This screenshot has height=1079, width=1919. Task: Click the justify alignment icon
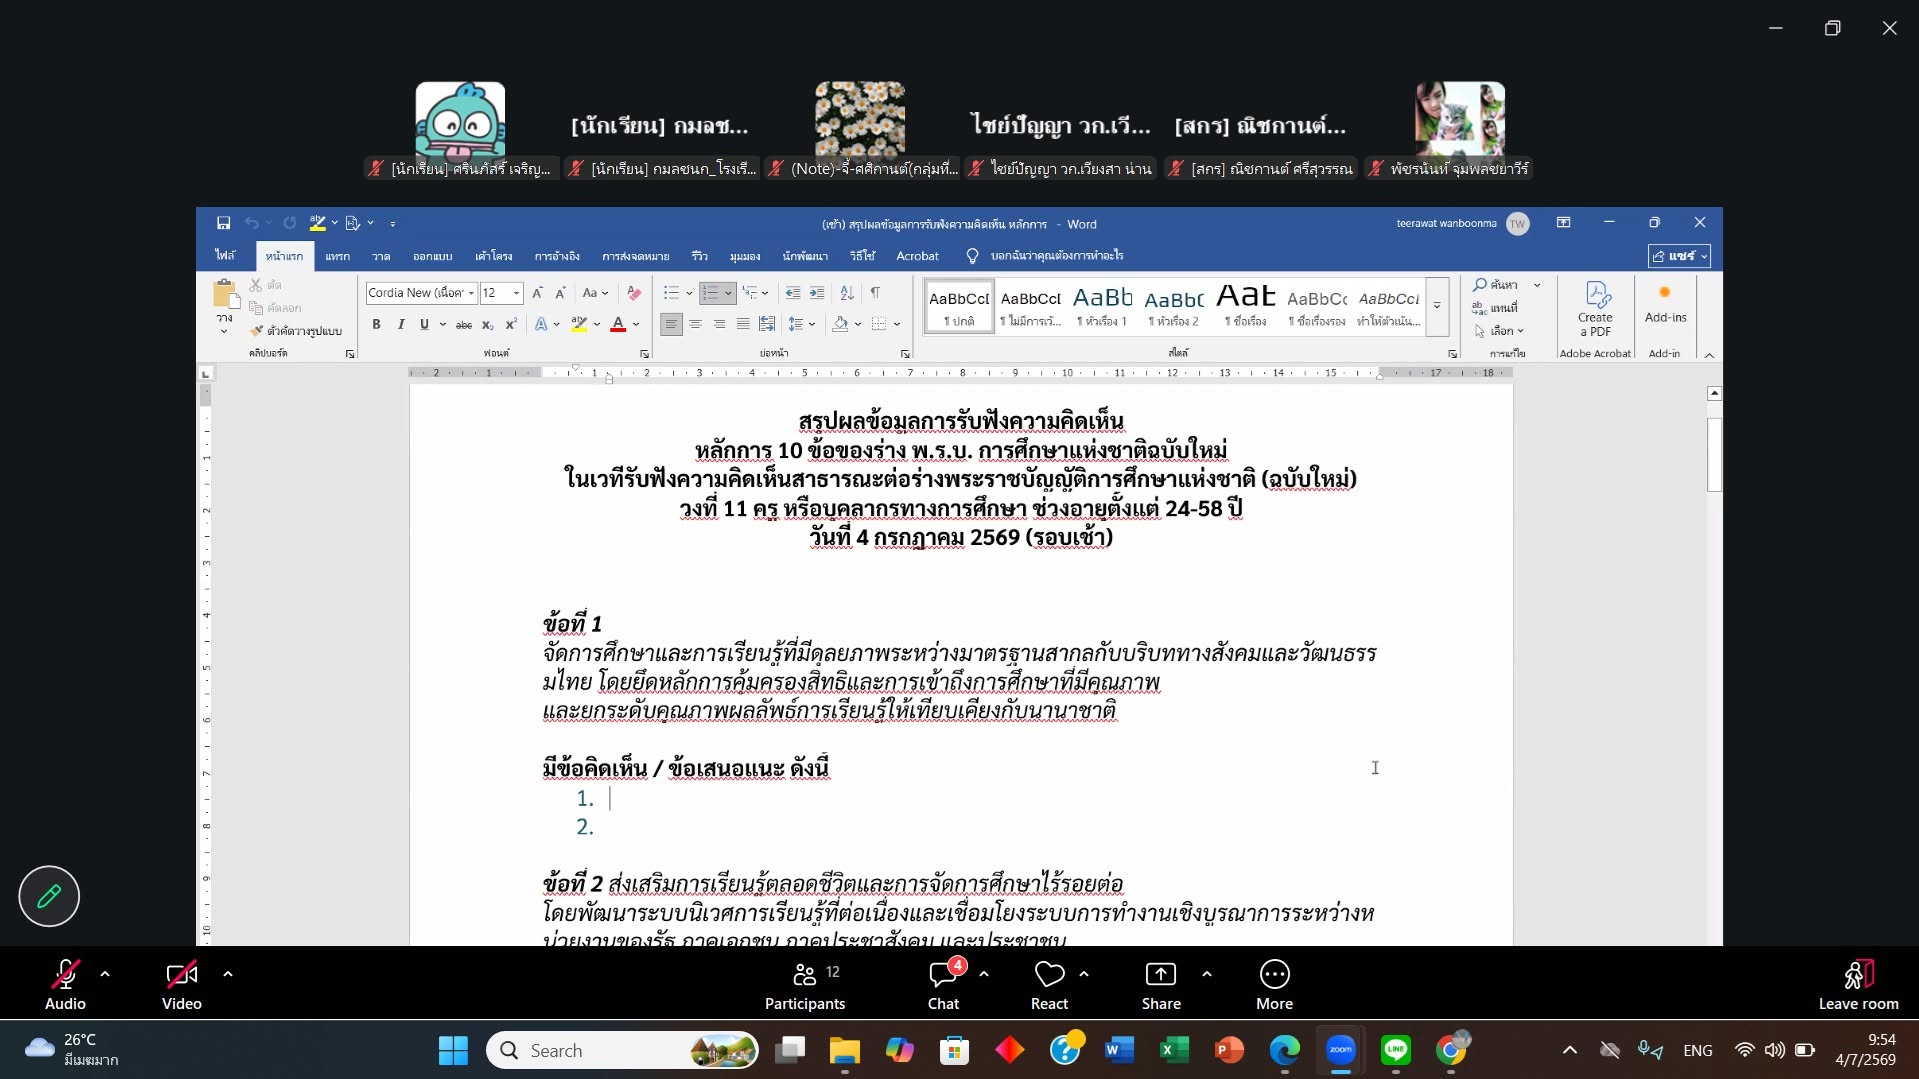[743, 324]
